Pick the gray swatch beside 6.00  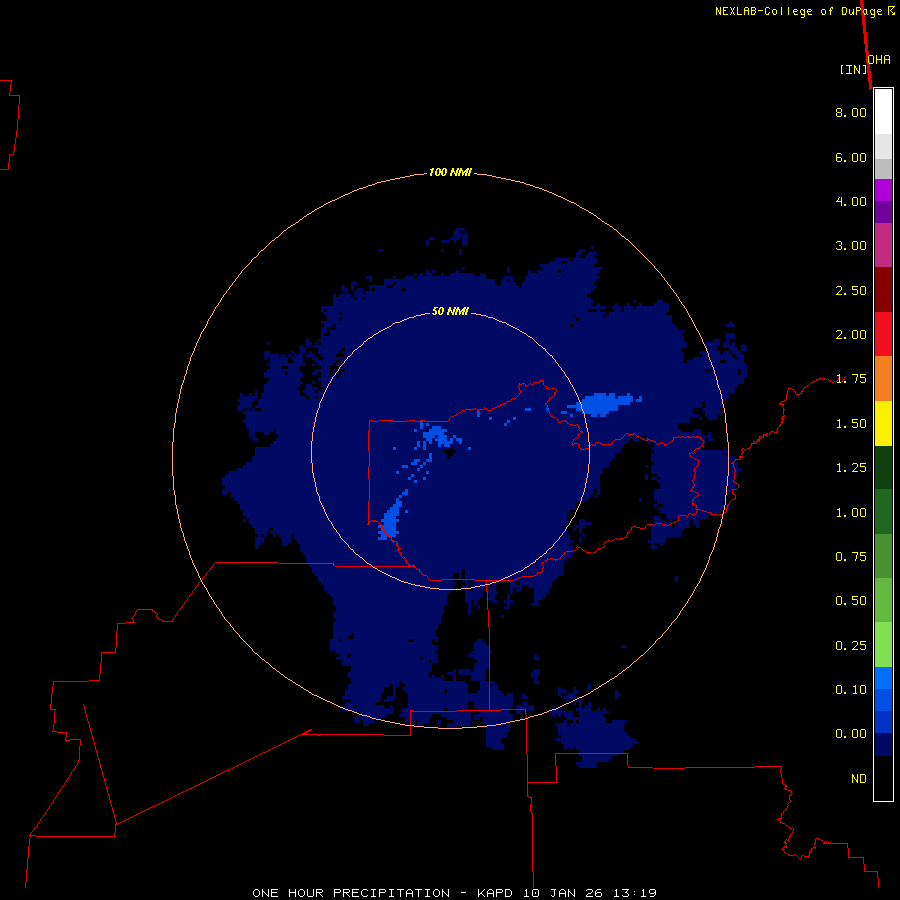pyautogui.click(x=883, y=168)
